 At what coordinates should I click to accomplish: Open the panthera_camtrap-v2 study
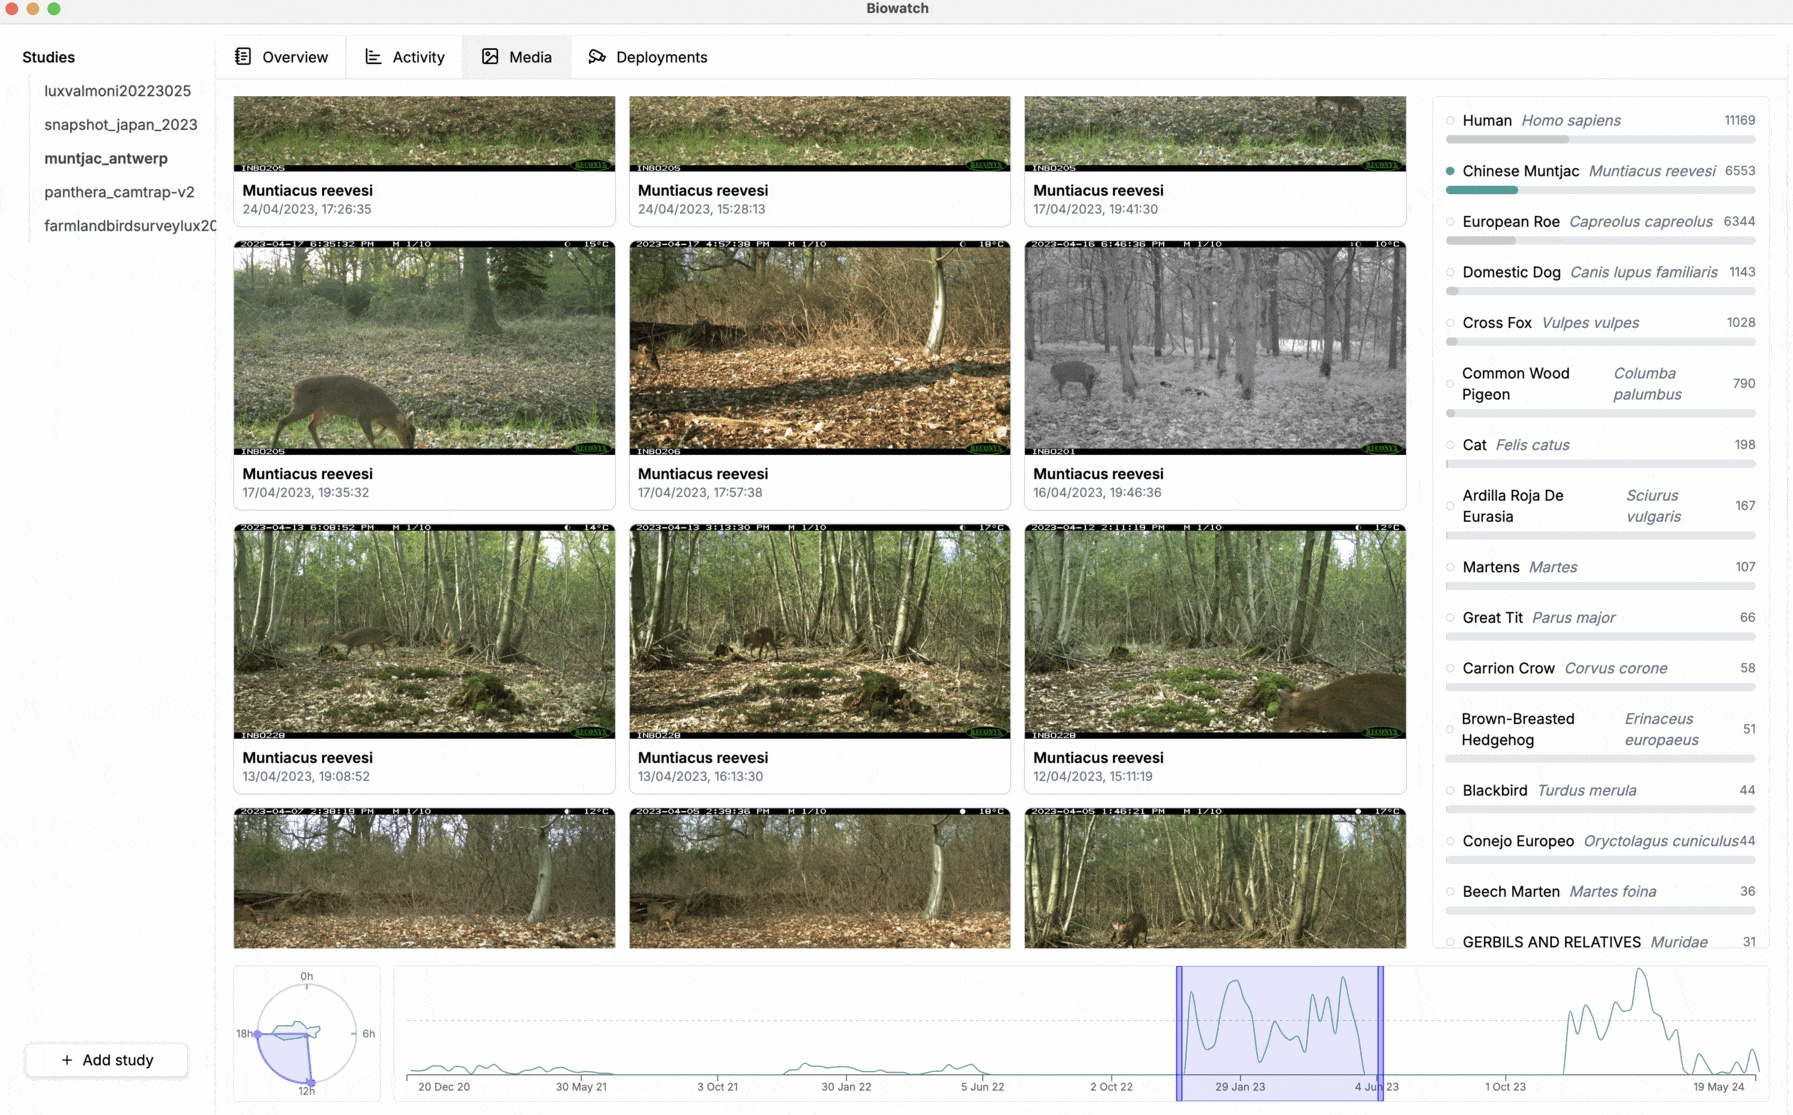(x=119, y=192)
